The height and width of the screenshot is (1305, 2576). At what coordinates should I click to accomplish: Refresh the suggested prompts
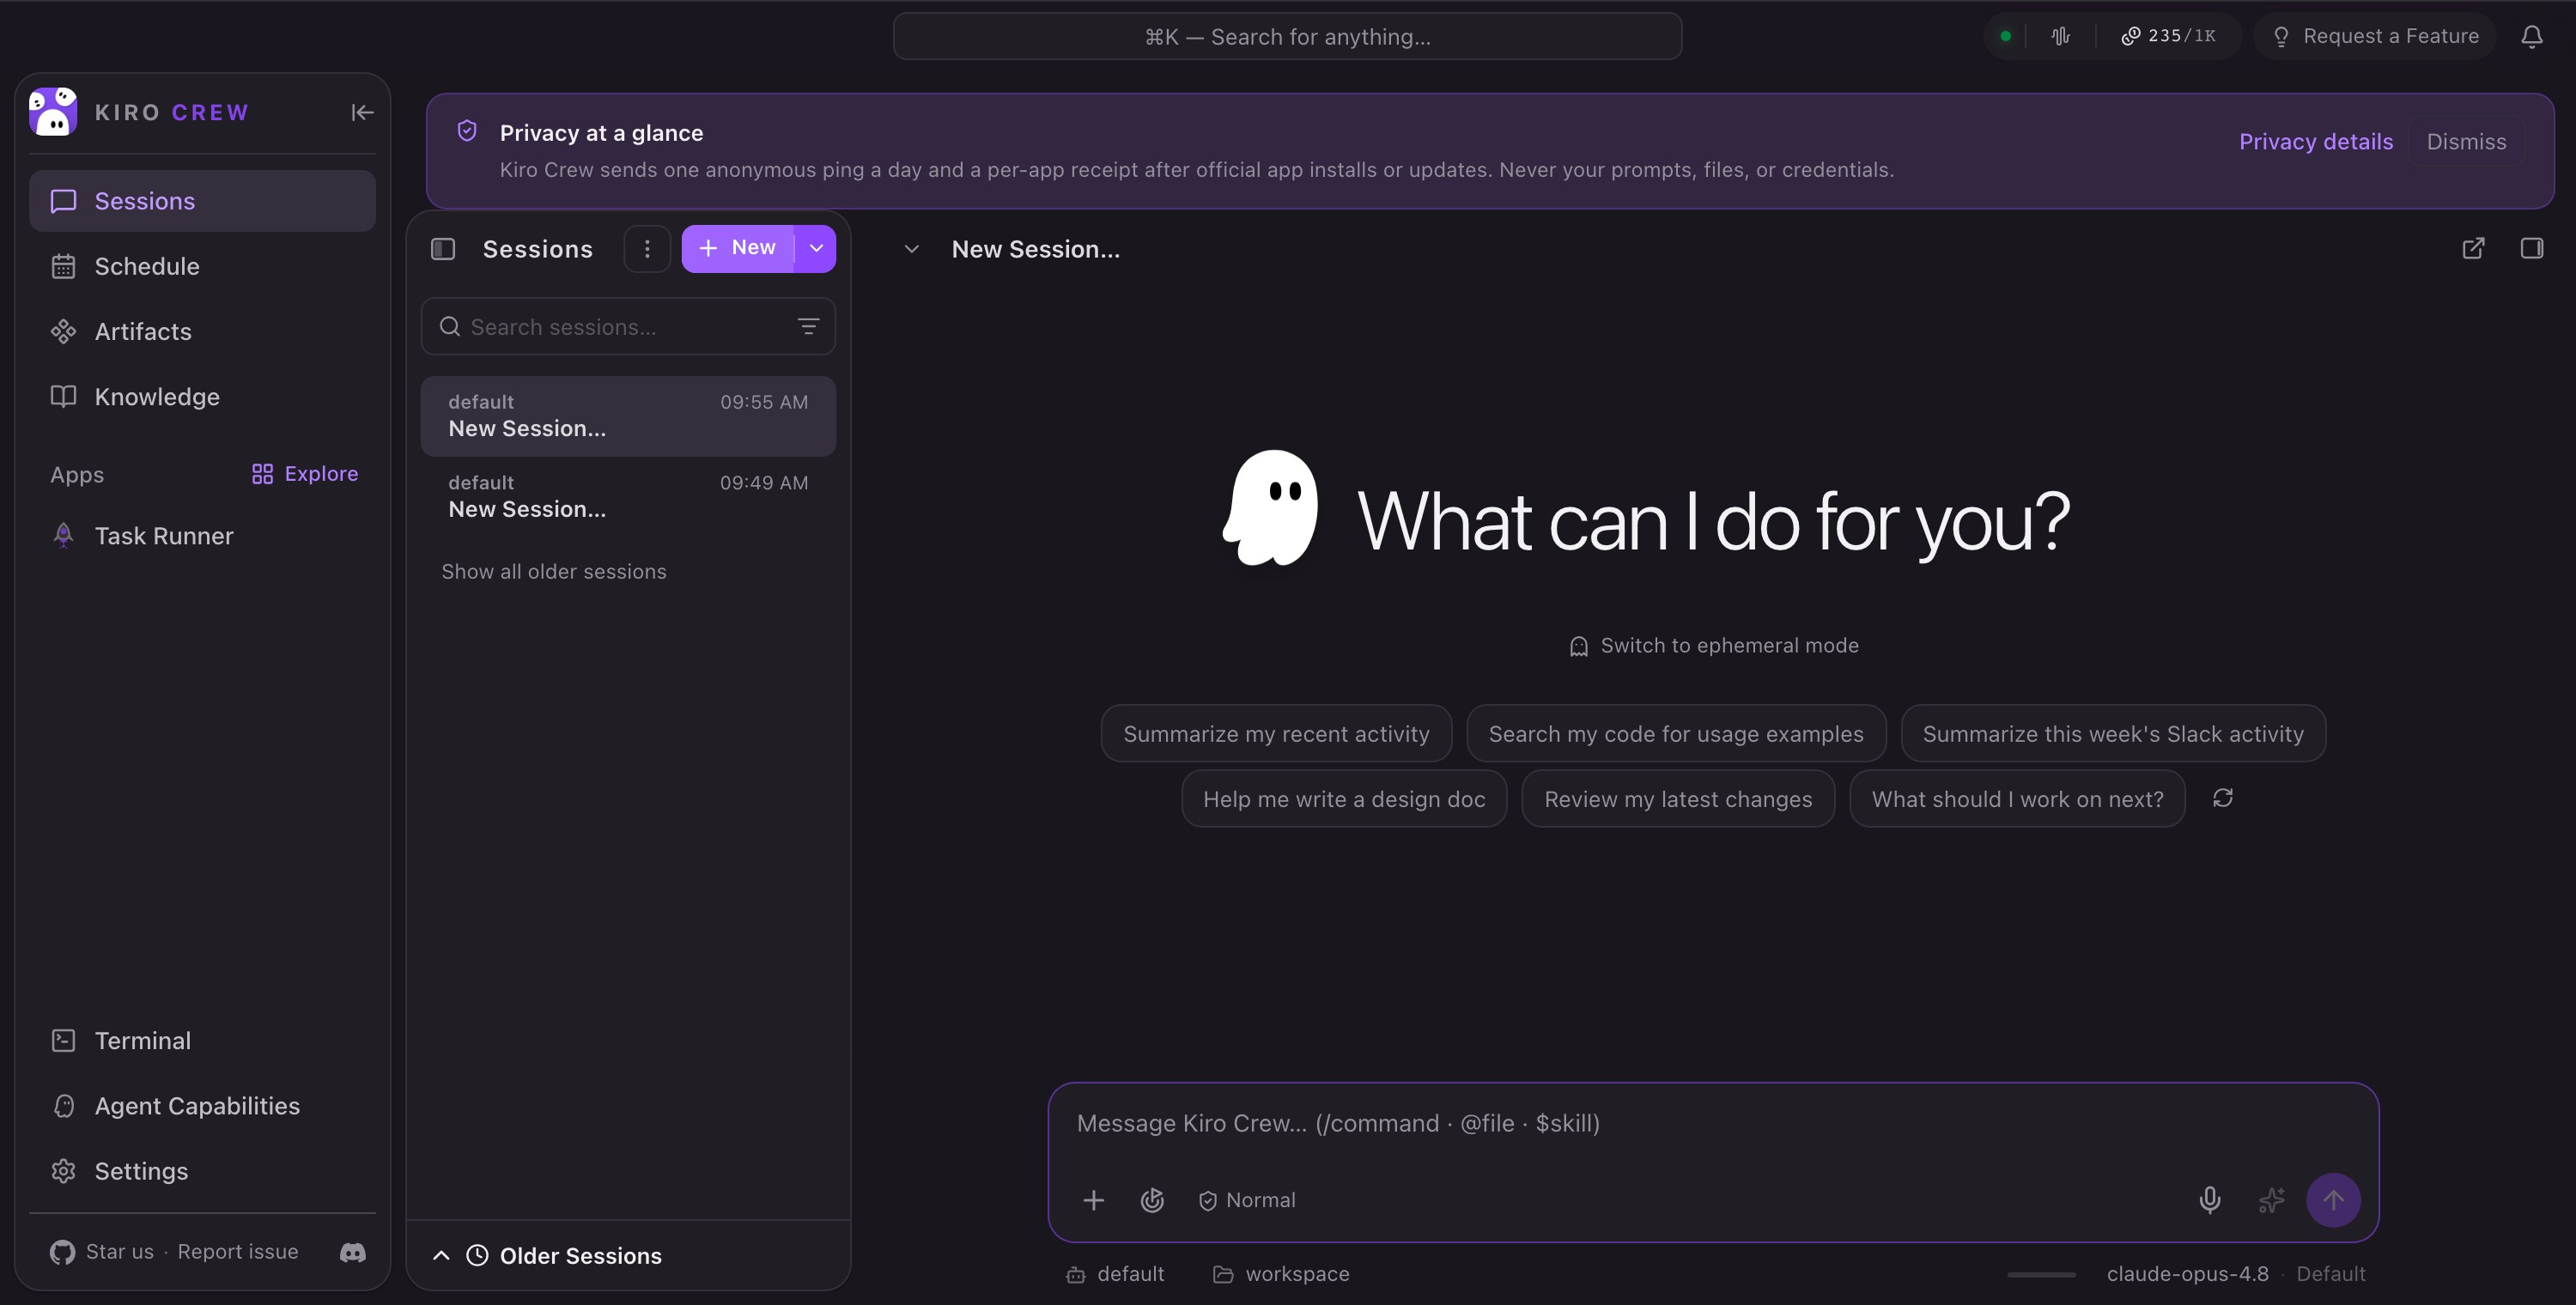click(x=2223, y=798)
